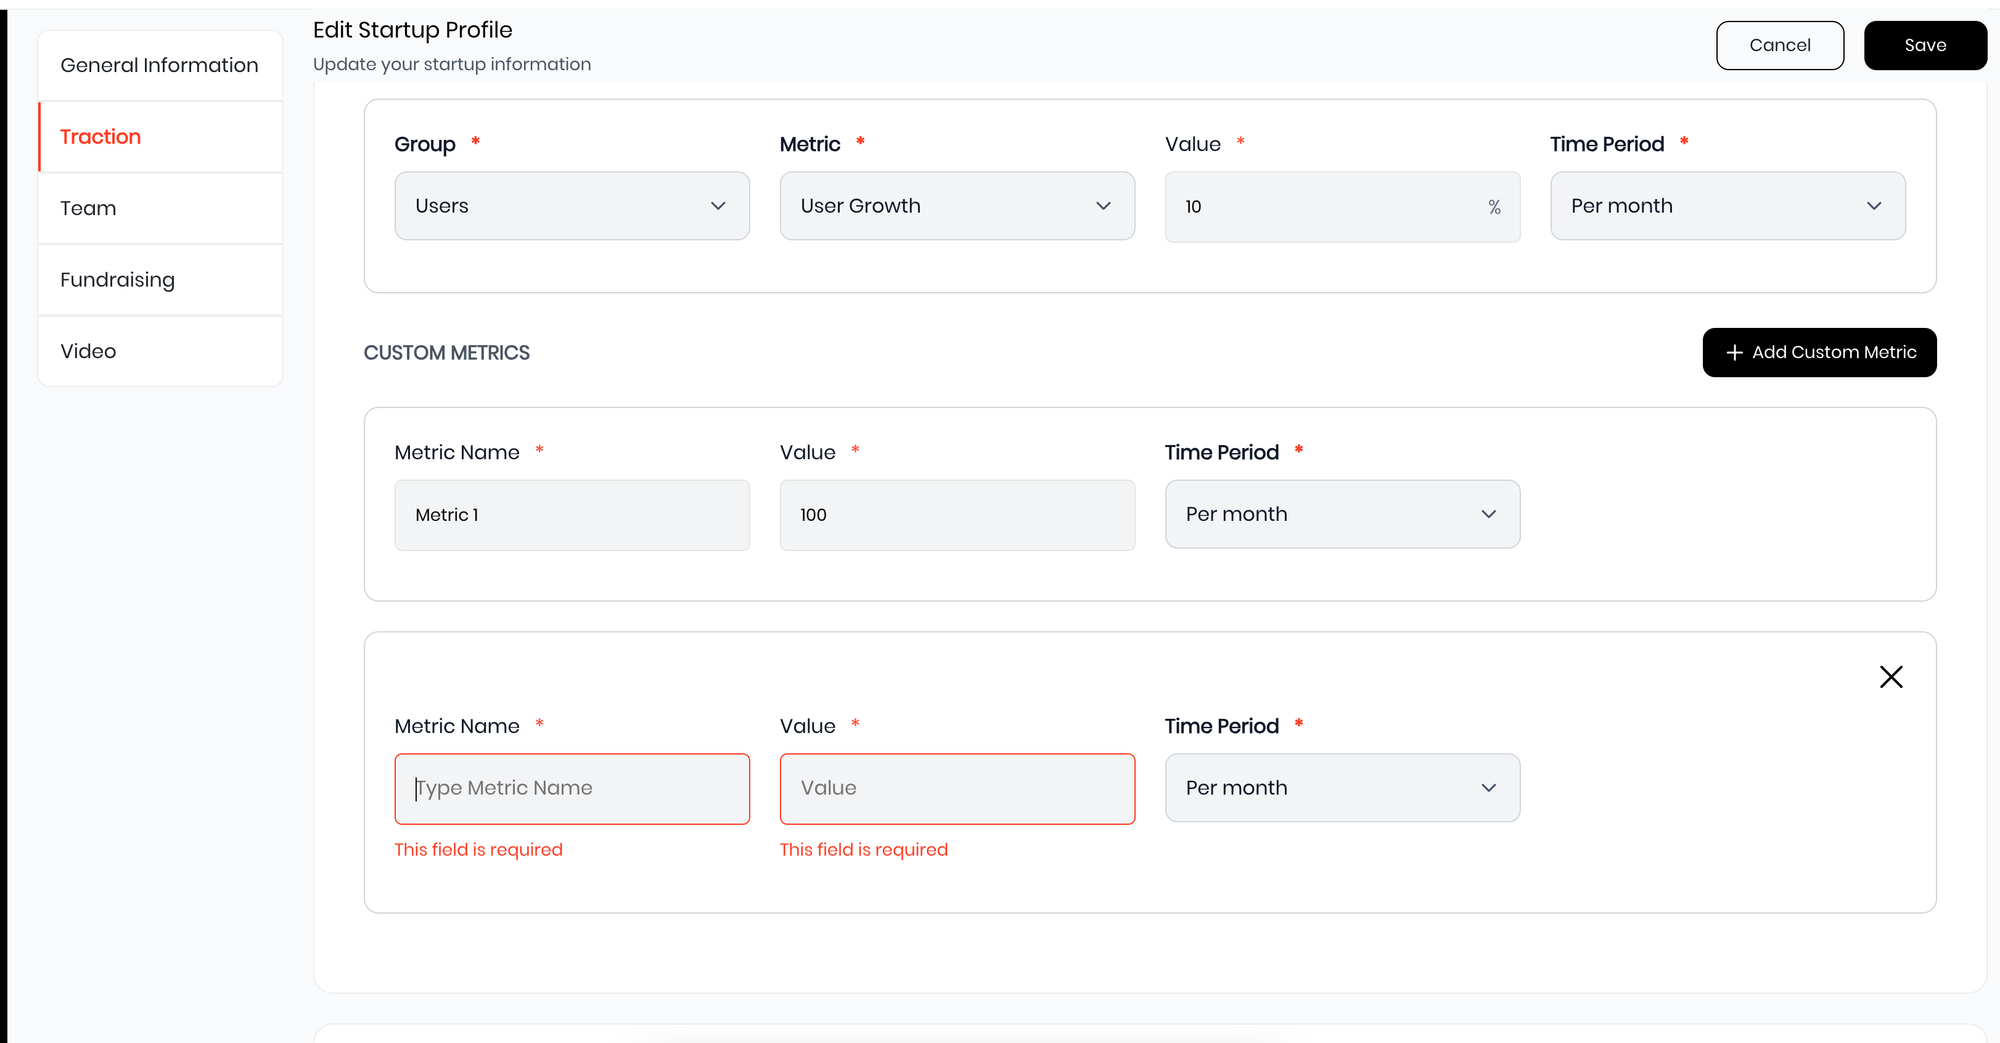
Task: Click the empty Value field with error
Action: [x=956, y=789]
